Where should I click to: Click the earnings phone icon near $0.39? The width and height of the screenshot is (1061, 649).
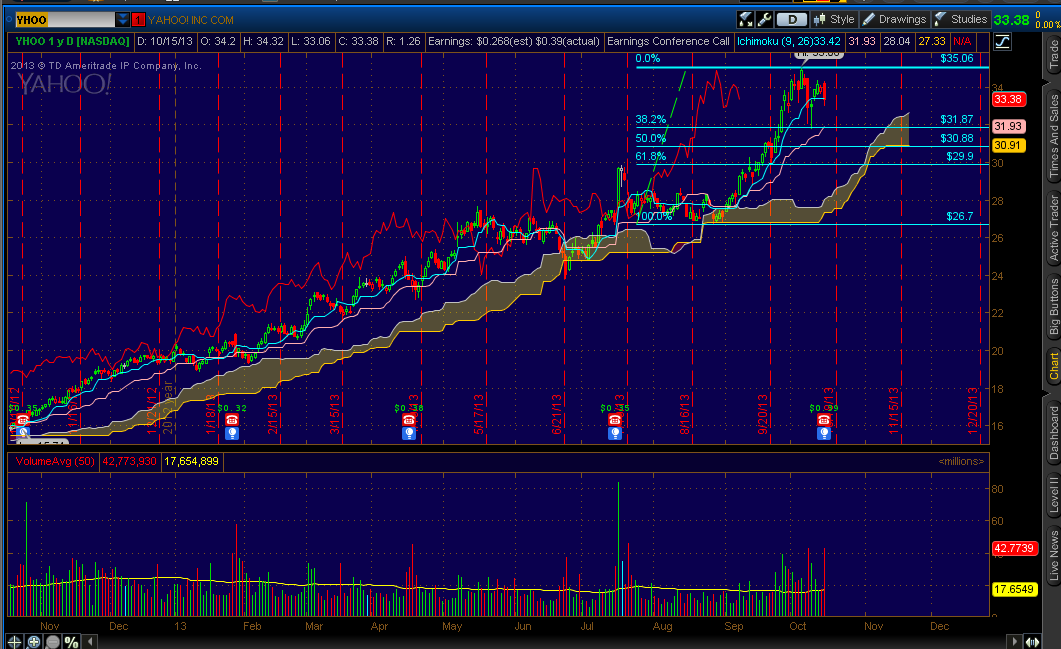(x=823, y=421)
